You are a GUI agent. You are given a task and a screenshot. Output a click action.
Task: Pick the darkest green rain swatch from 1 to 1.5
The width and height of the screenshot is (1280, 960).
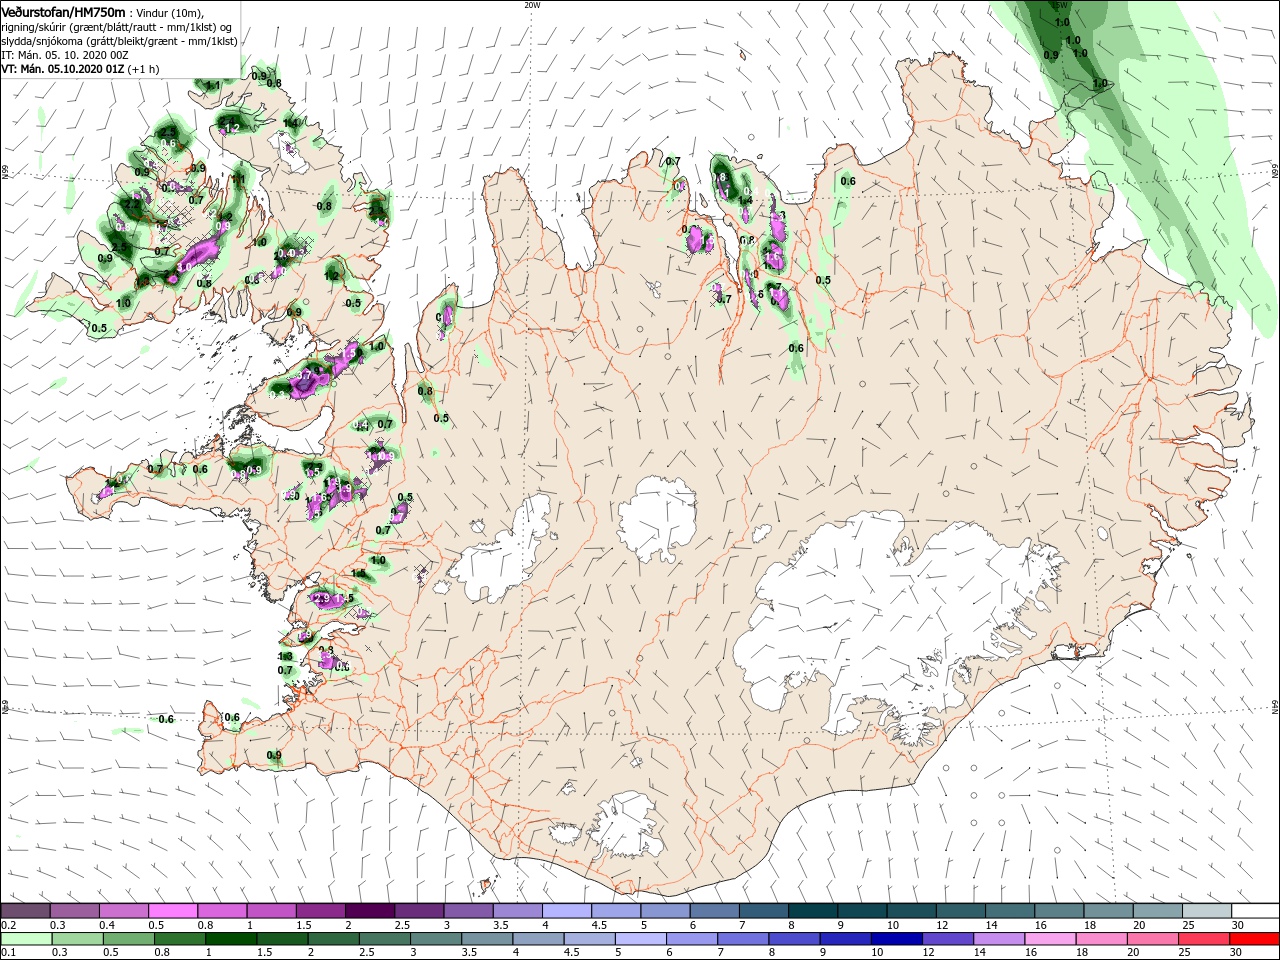coord(231,939)
